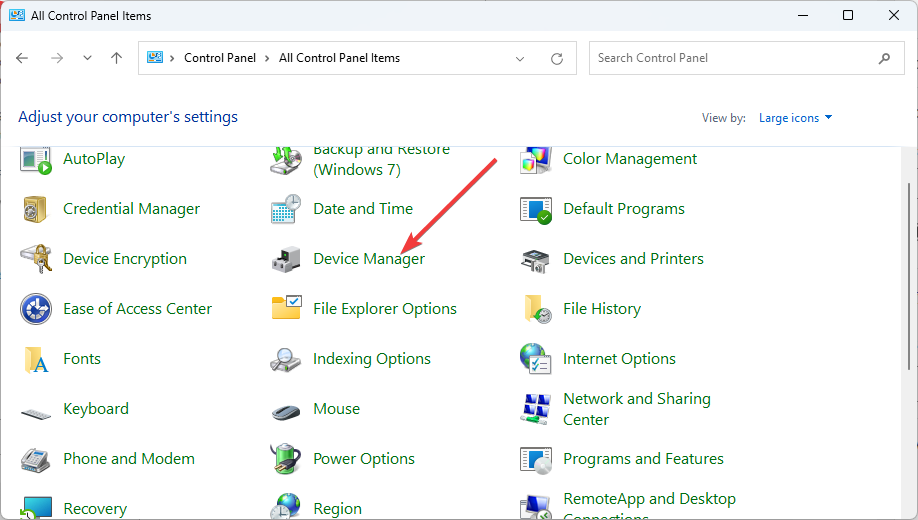Open the Indexing Options link
The image size is (918, 520).
tap(372, 360)
